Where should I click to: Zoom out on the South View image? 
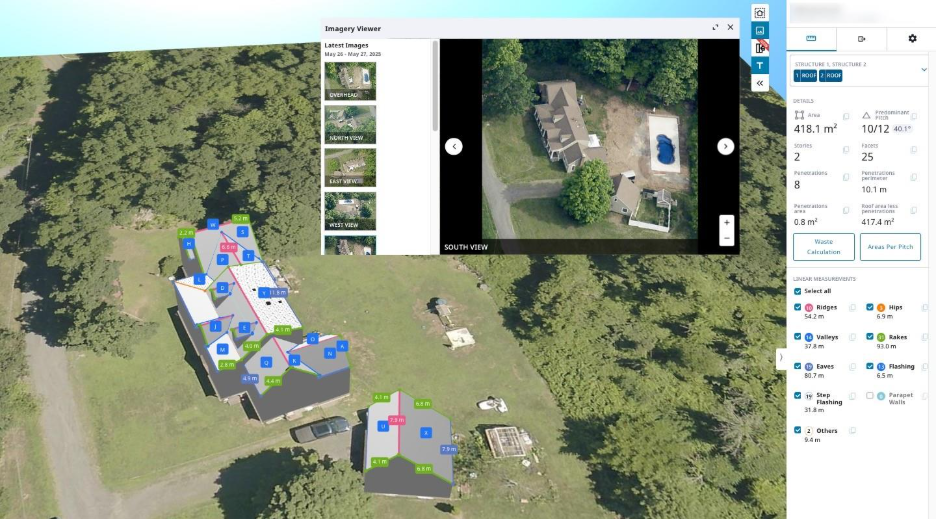tap(726, 238)
